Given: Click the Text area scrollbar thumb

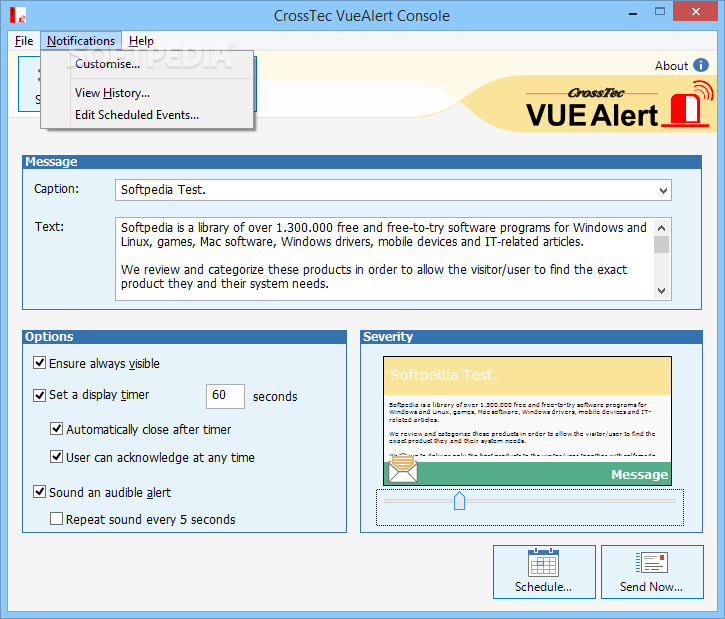Looking at the screenshot, I should tap(662, 245).
